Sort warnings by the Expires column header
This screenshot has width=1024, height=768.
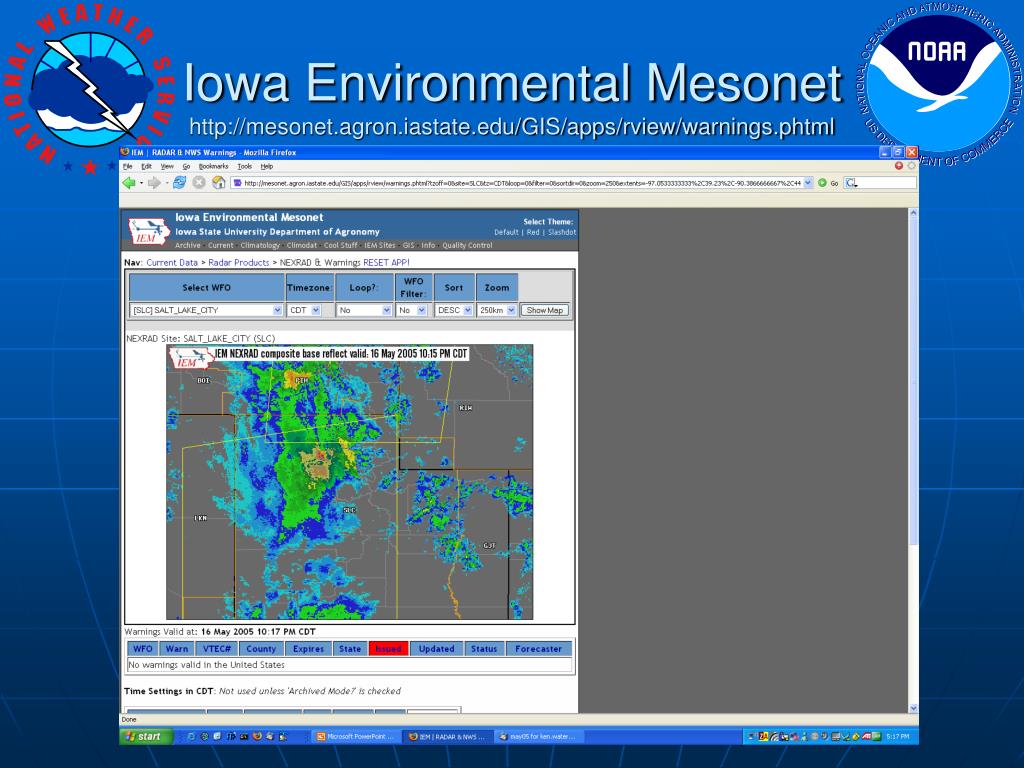tap(308, 648)
